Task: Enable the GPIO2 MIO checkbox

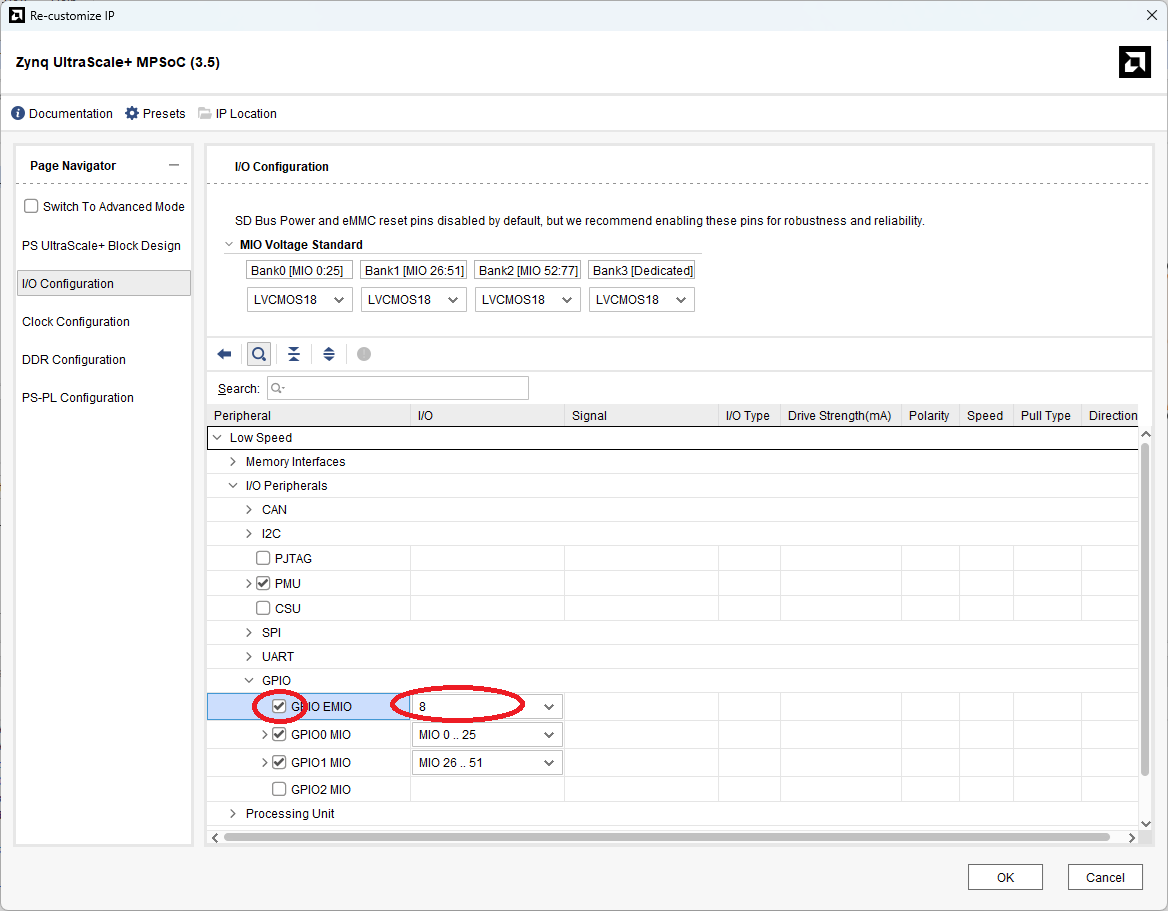Action: (x=279, y=789)
